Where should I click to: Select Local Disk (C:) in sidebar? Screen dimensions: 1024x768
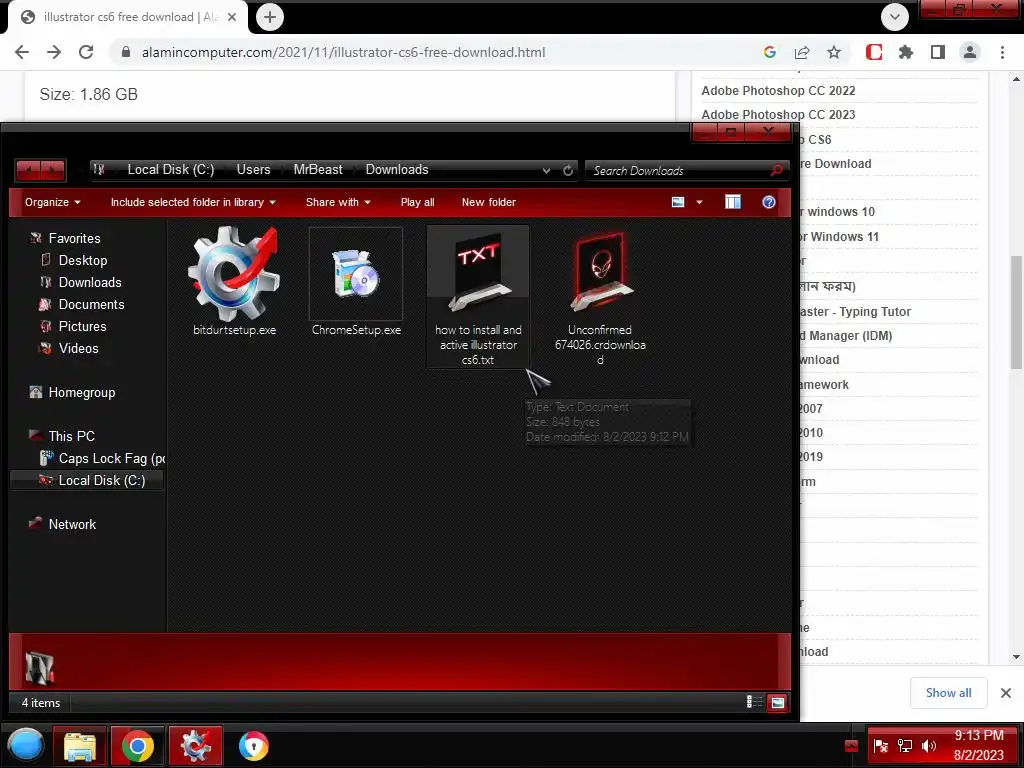click(x=87, y=481)
